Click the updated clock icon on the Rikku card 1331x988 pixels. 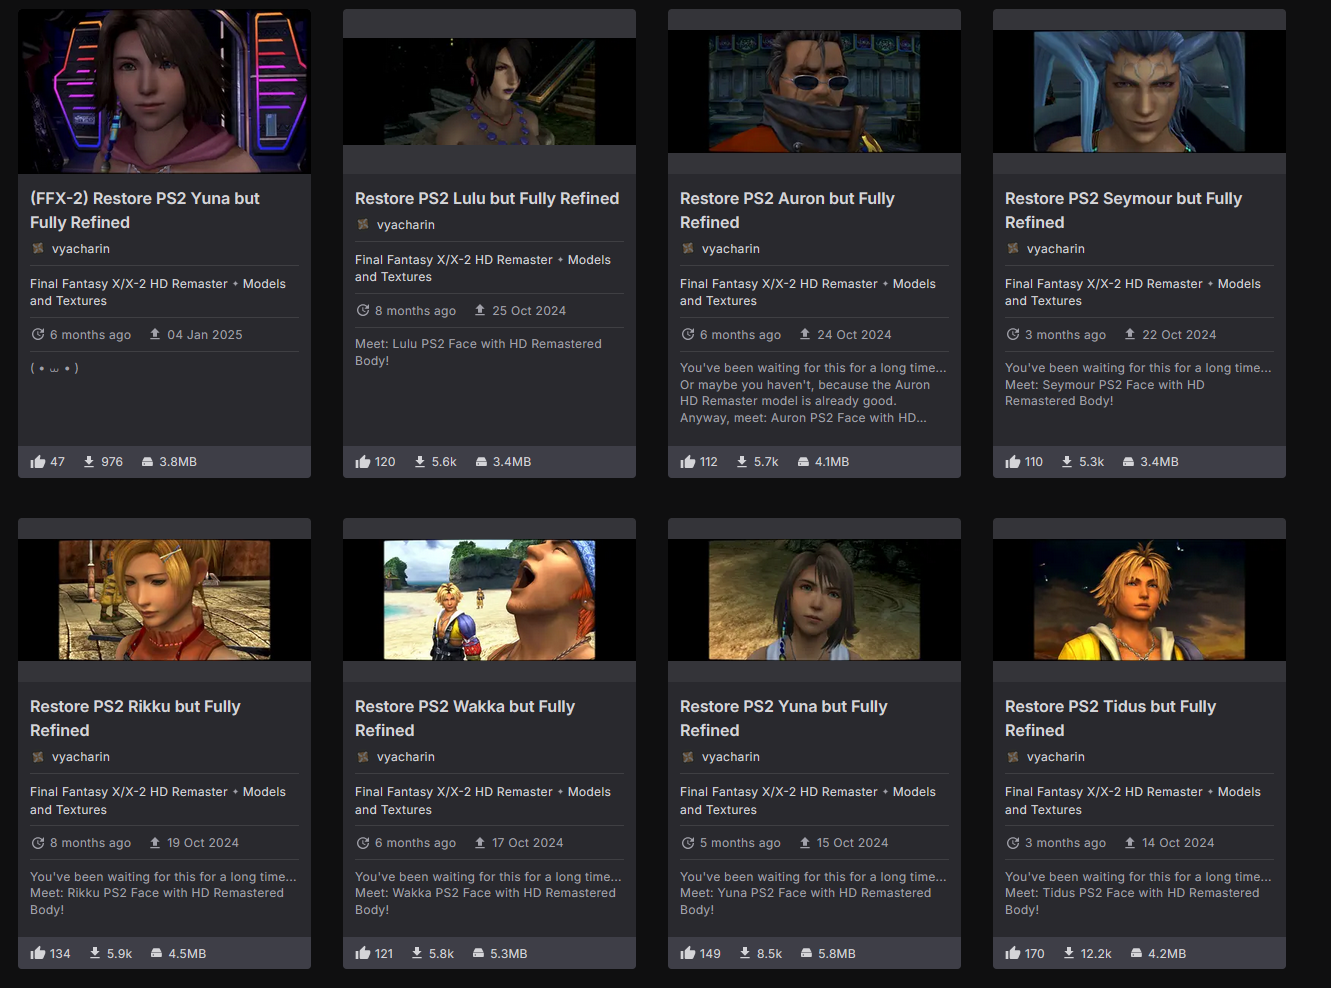click(38, 843)
